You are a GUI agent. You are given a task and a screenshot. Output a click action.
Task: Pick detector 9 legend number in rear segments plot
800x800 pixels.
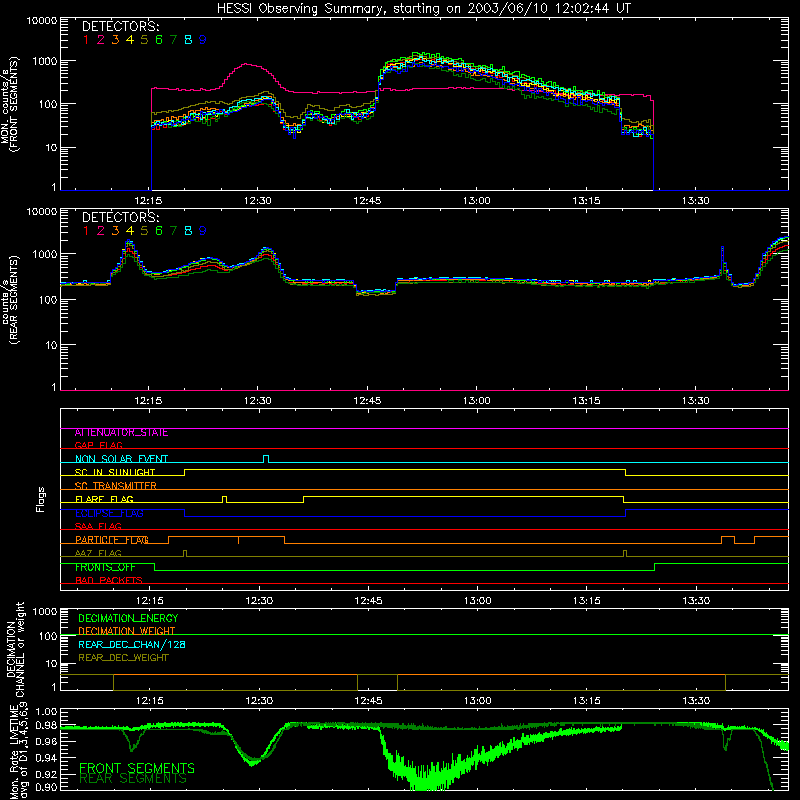[203, 231]
